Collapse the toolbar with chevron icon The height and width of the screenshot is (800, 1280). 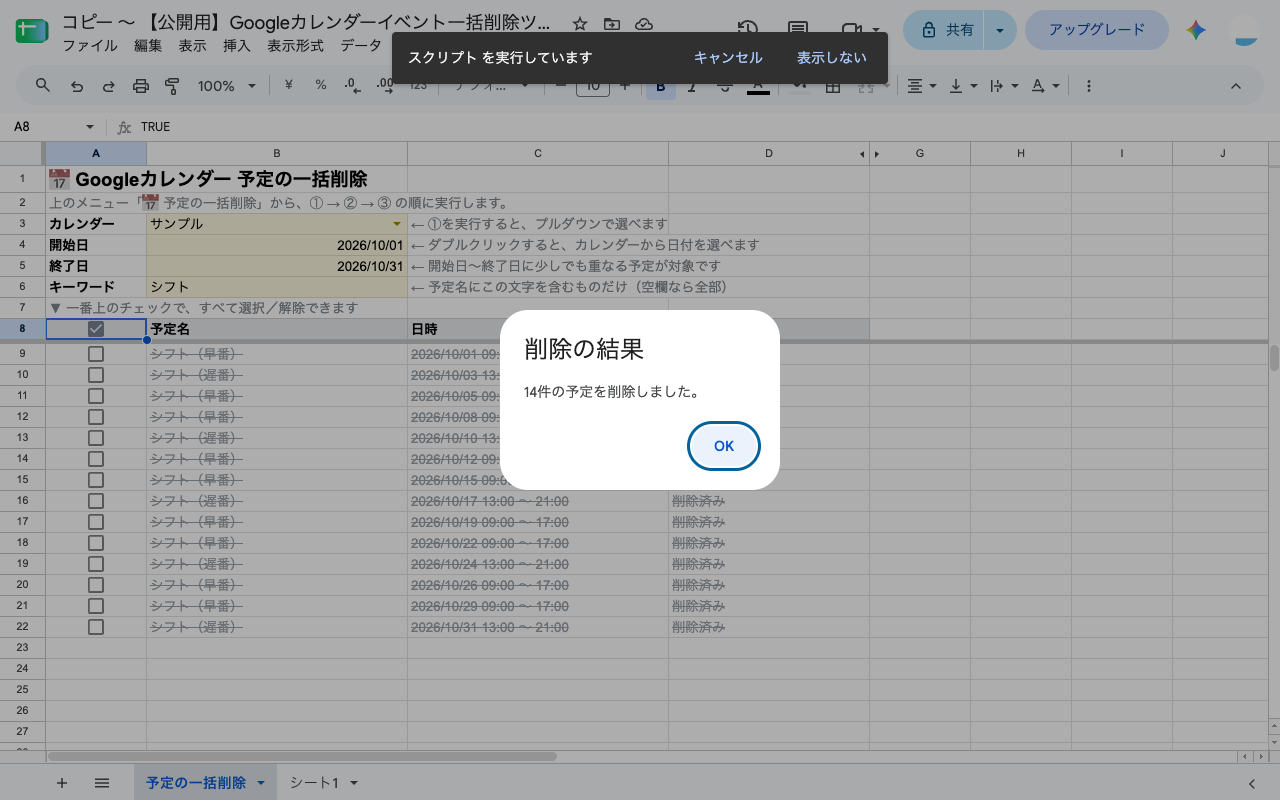(1236, 86)
